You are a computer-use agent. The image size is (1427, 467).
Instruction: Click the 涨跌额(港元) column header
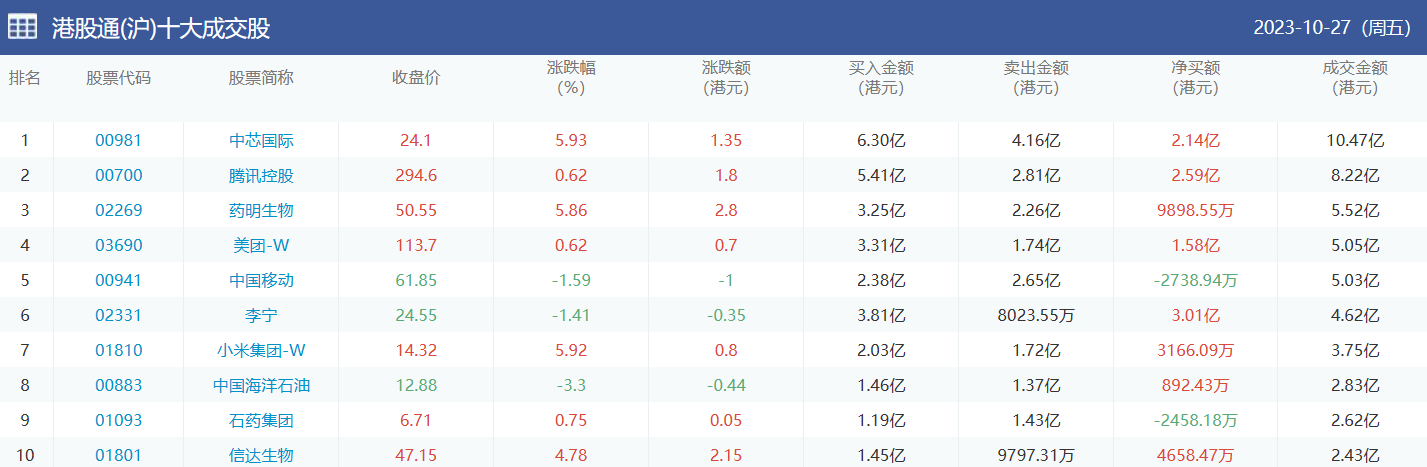[x=726, y=78]
